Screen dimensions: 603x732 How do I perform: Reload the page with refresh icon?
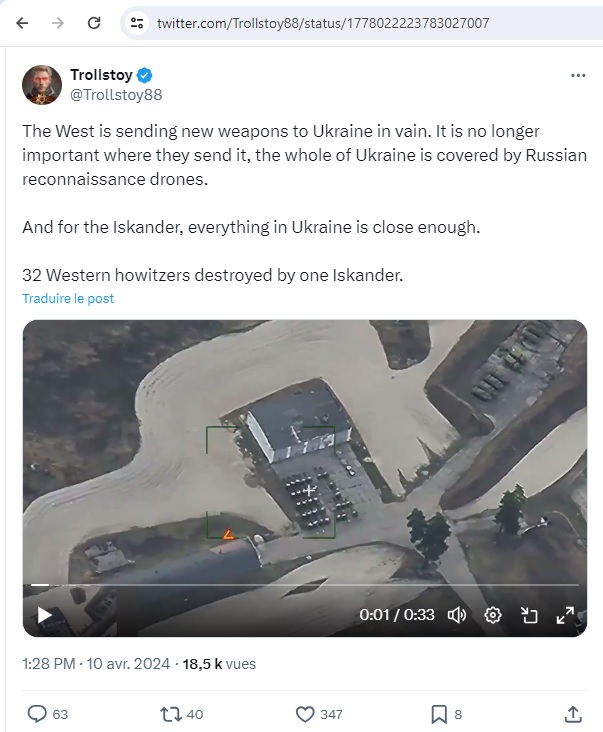coord(94,23)
